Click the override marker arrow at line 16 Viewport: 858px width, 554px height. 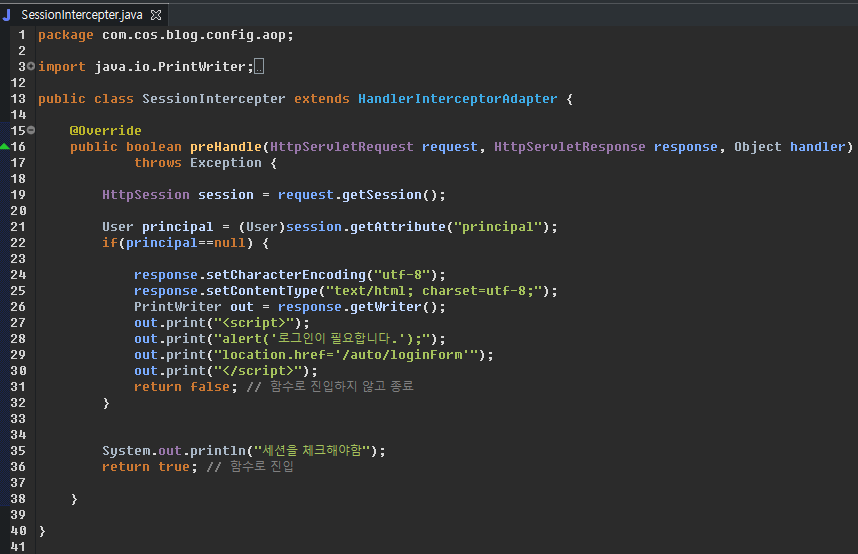point(4,146)
